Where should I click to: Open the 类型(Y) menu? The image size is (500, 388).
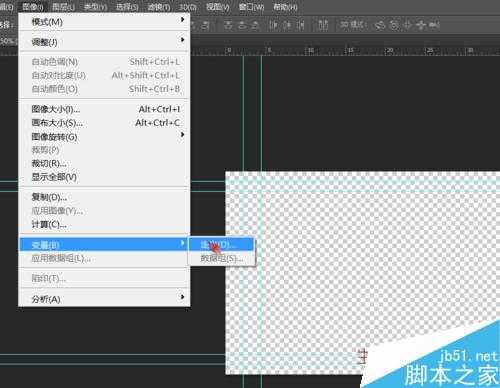(x=95, y=7)
